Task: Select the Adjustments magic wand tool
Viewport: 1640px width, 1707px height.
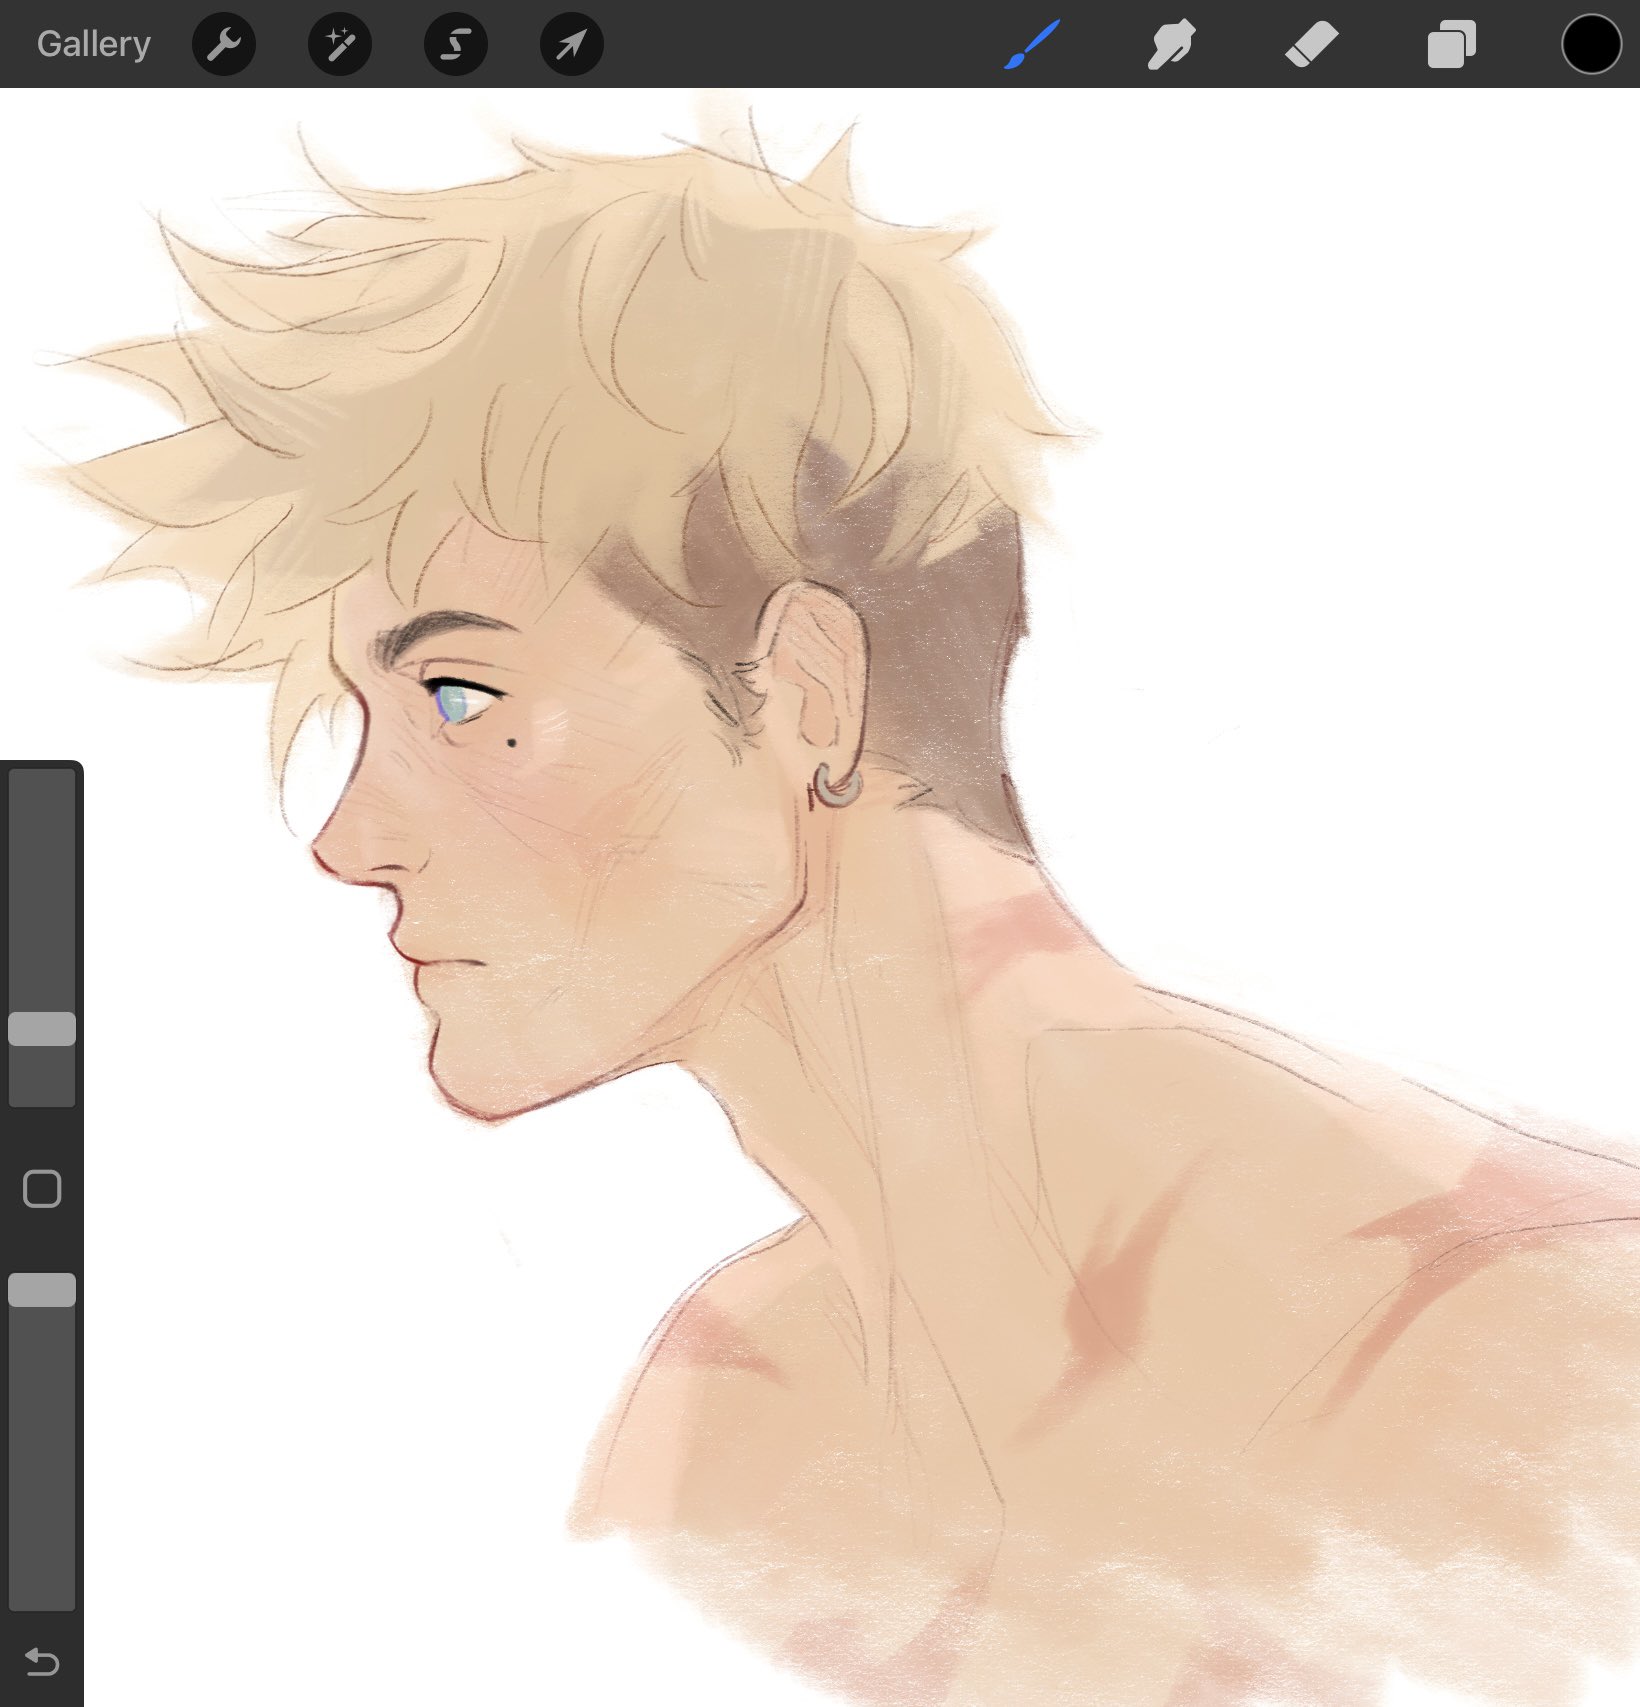Action: tap(340, 43)
